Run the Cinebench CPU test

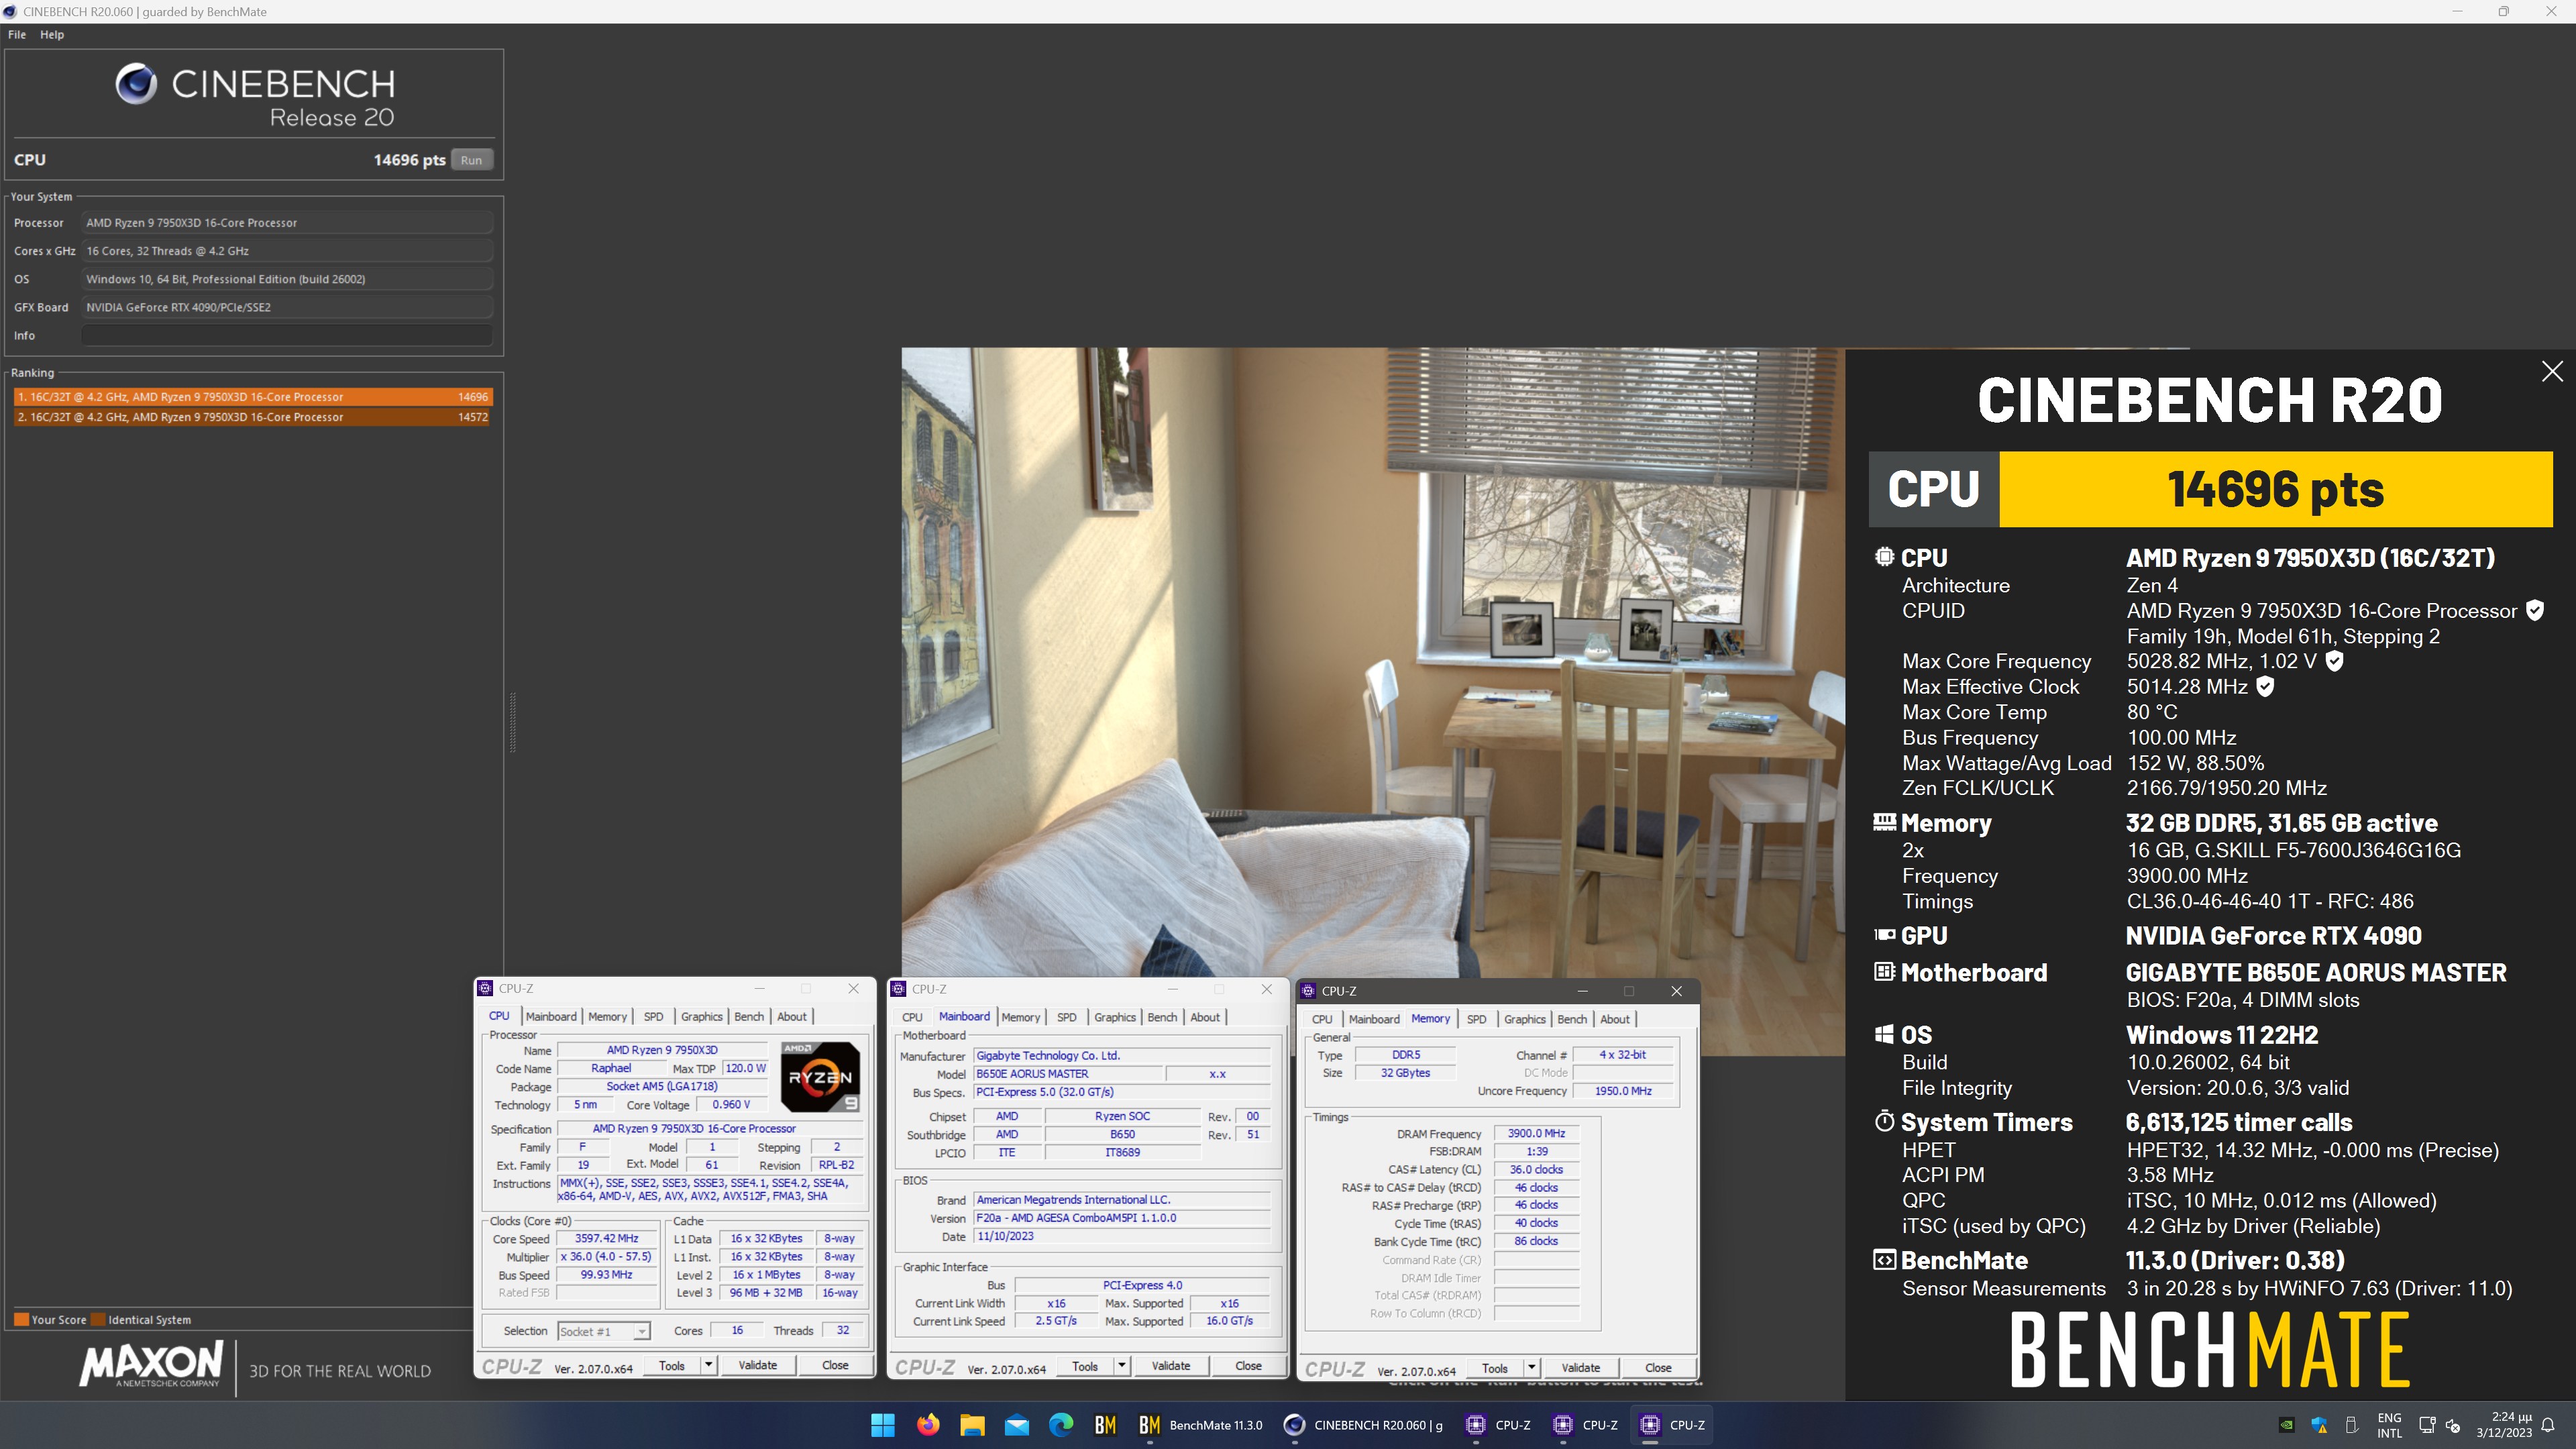(x=471, y=160)
